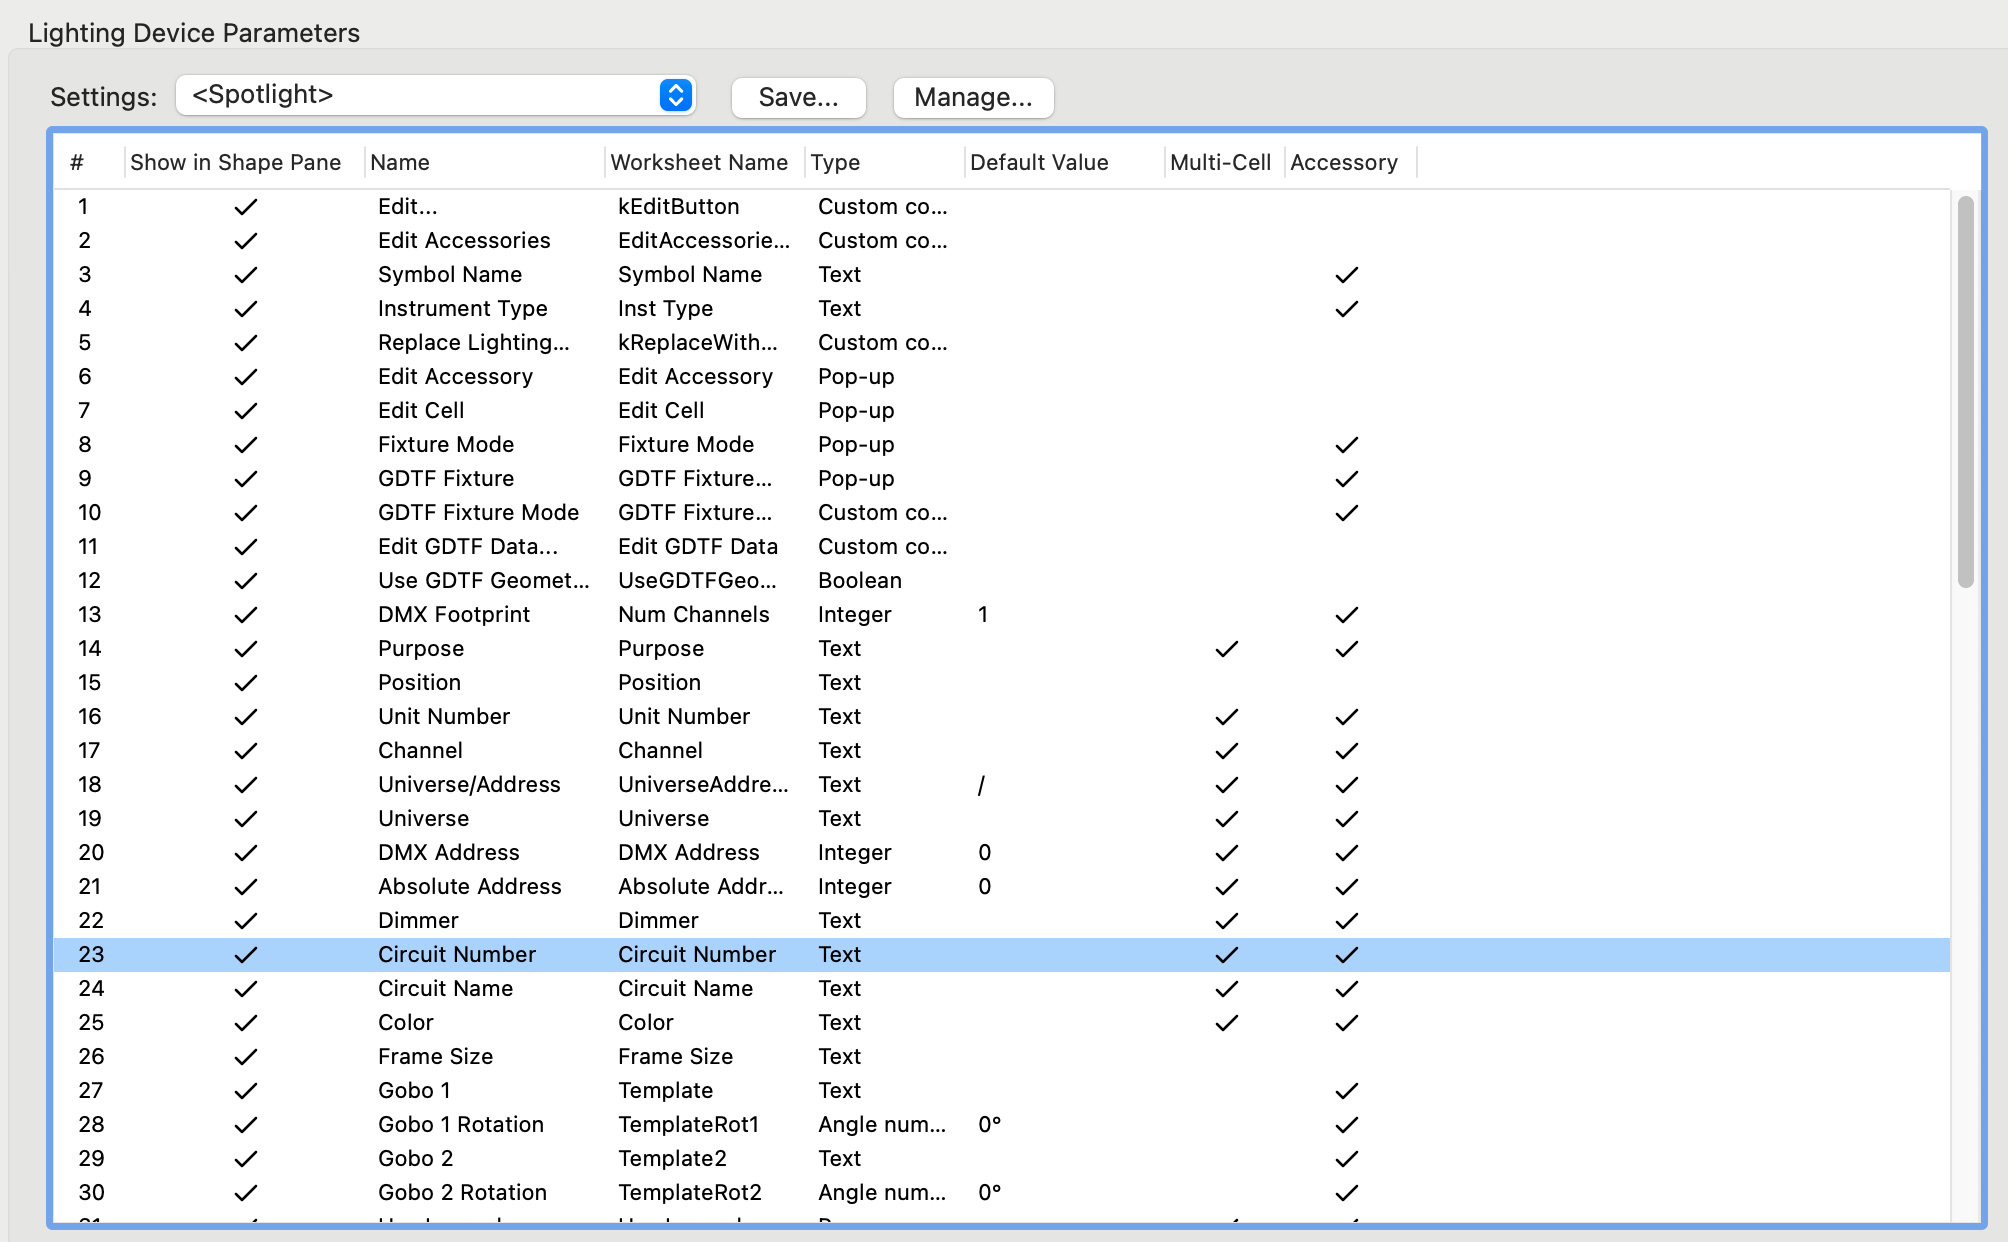Toggle Accessory checkmark for DMX Footprint row
The width and height of the screenshot is (2008, 1242).
tap(1346, 615)
